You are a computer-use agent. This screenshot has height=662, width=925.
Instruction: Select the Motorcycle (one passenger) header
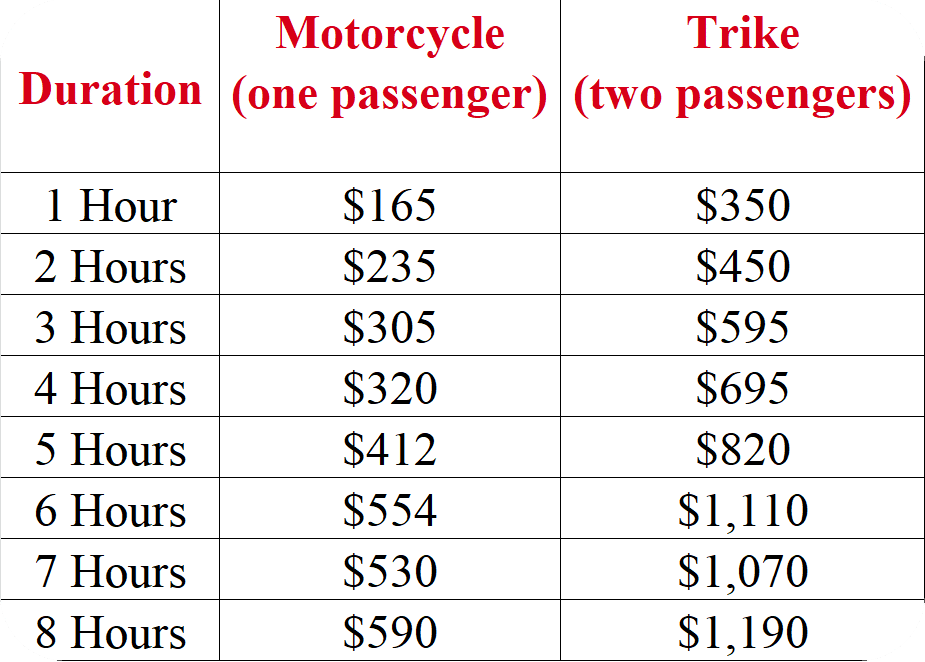tap(390, 65)
